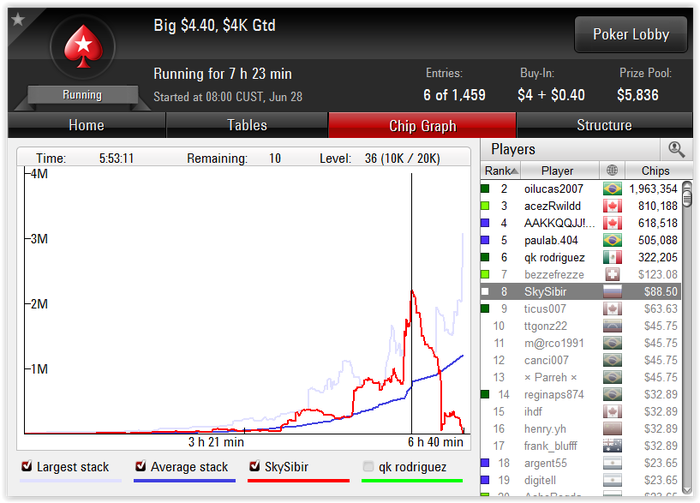Uncheck the Average stack checkbox
The height and width of the screenshot is (503, 700).
point(141,466)
